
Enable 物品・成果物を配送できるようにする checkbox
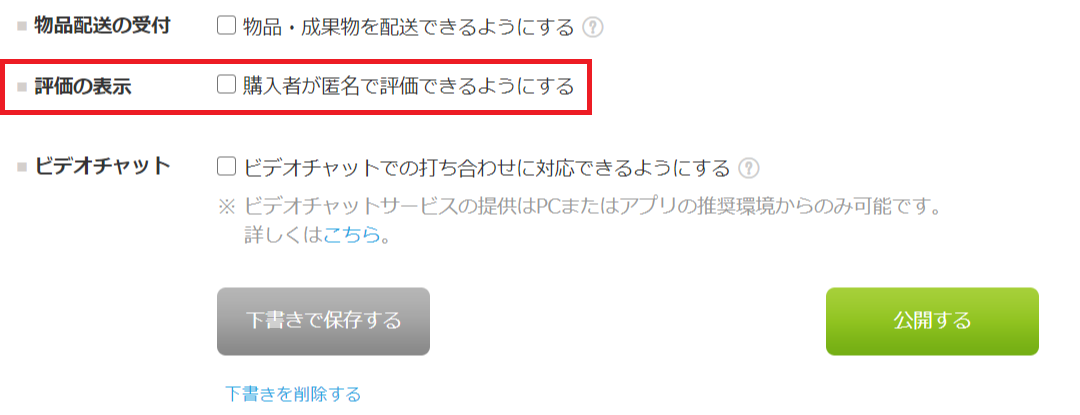pyautogui.click(x=226, y=26)
